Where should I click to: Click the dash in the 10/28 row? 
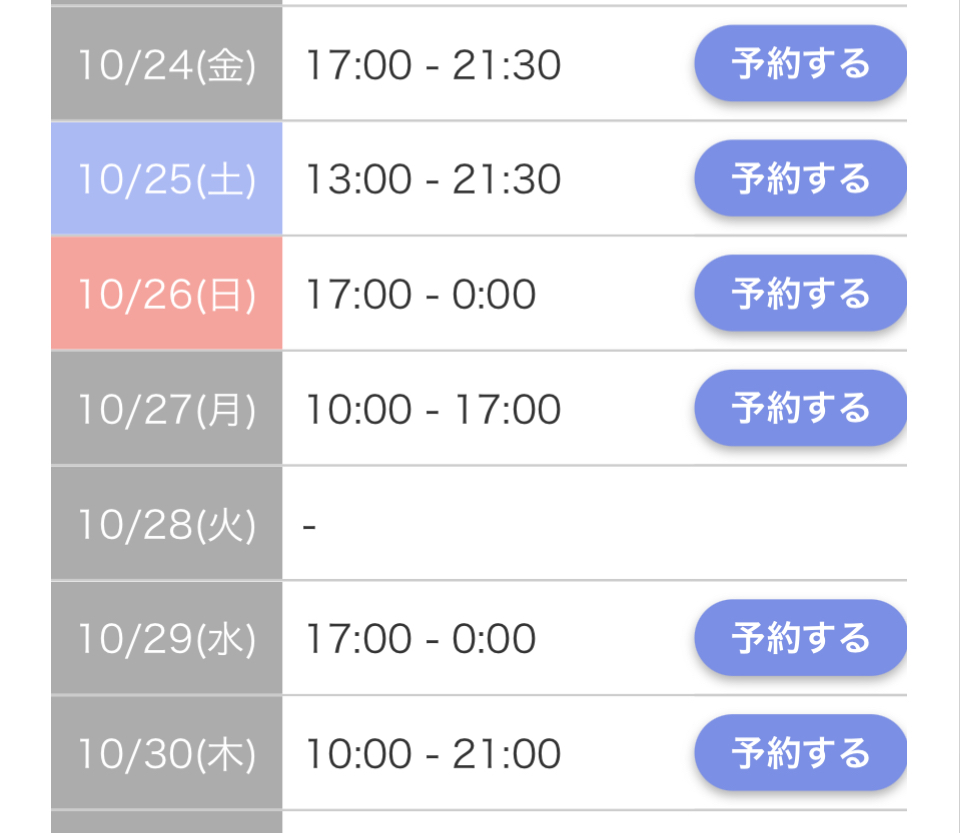point(310,525)
